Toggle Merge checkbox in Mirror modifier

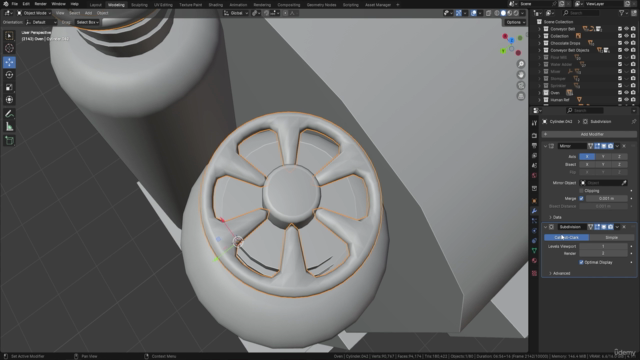pyautogui.click(x=581, y=198)
